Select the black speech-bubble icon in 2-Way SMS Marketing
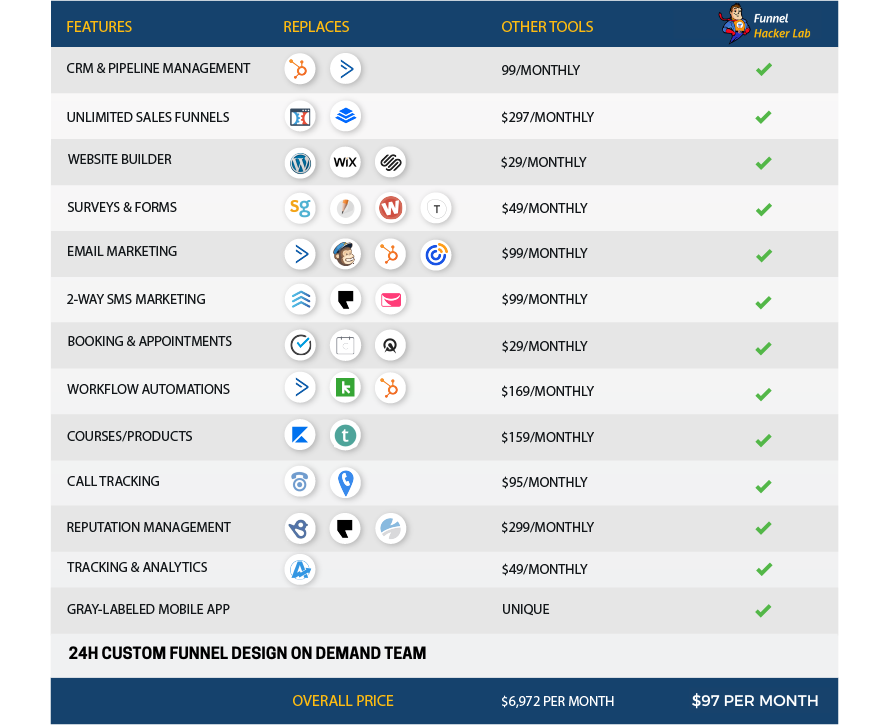The image size is (870, 725). [346, 300]
